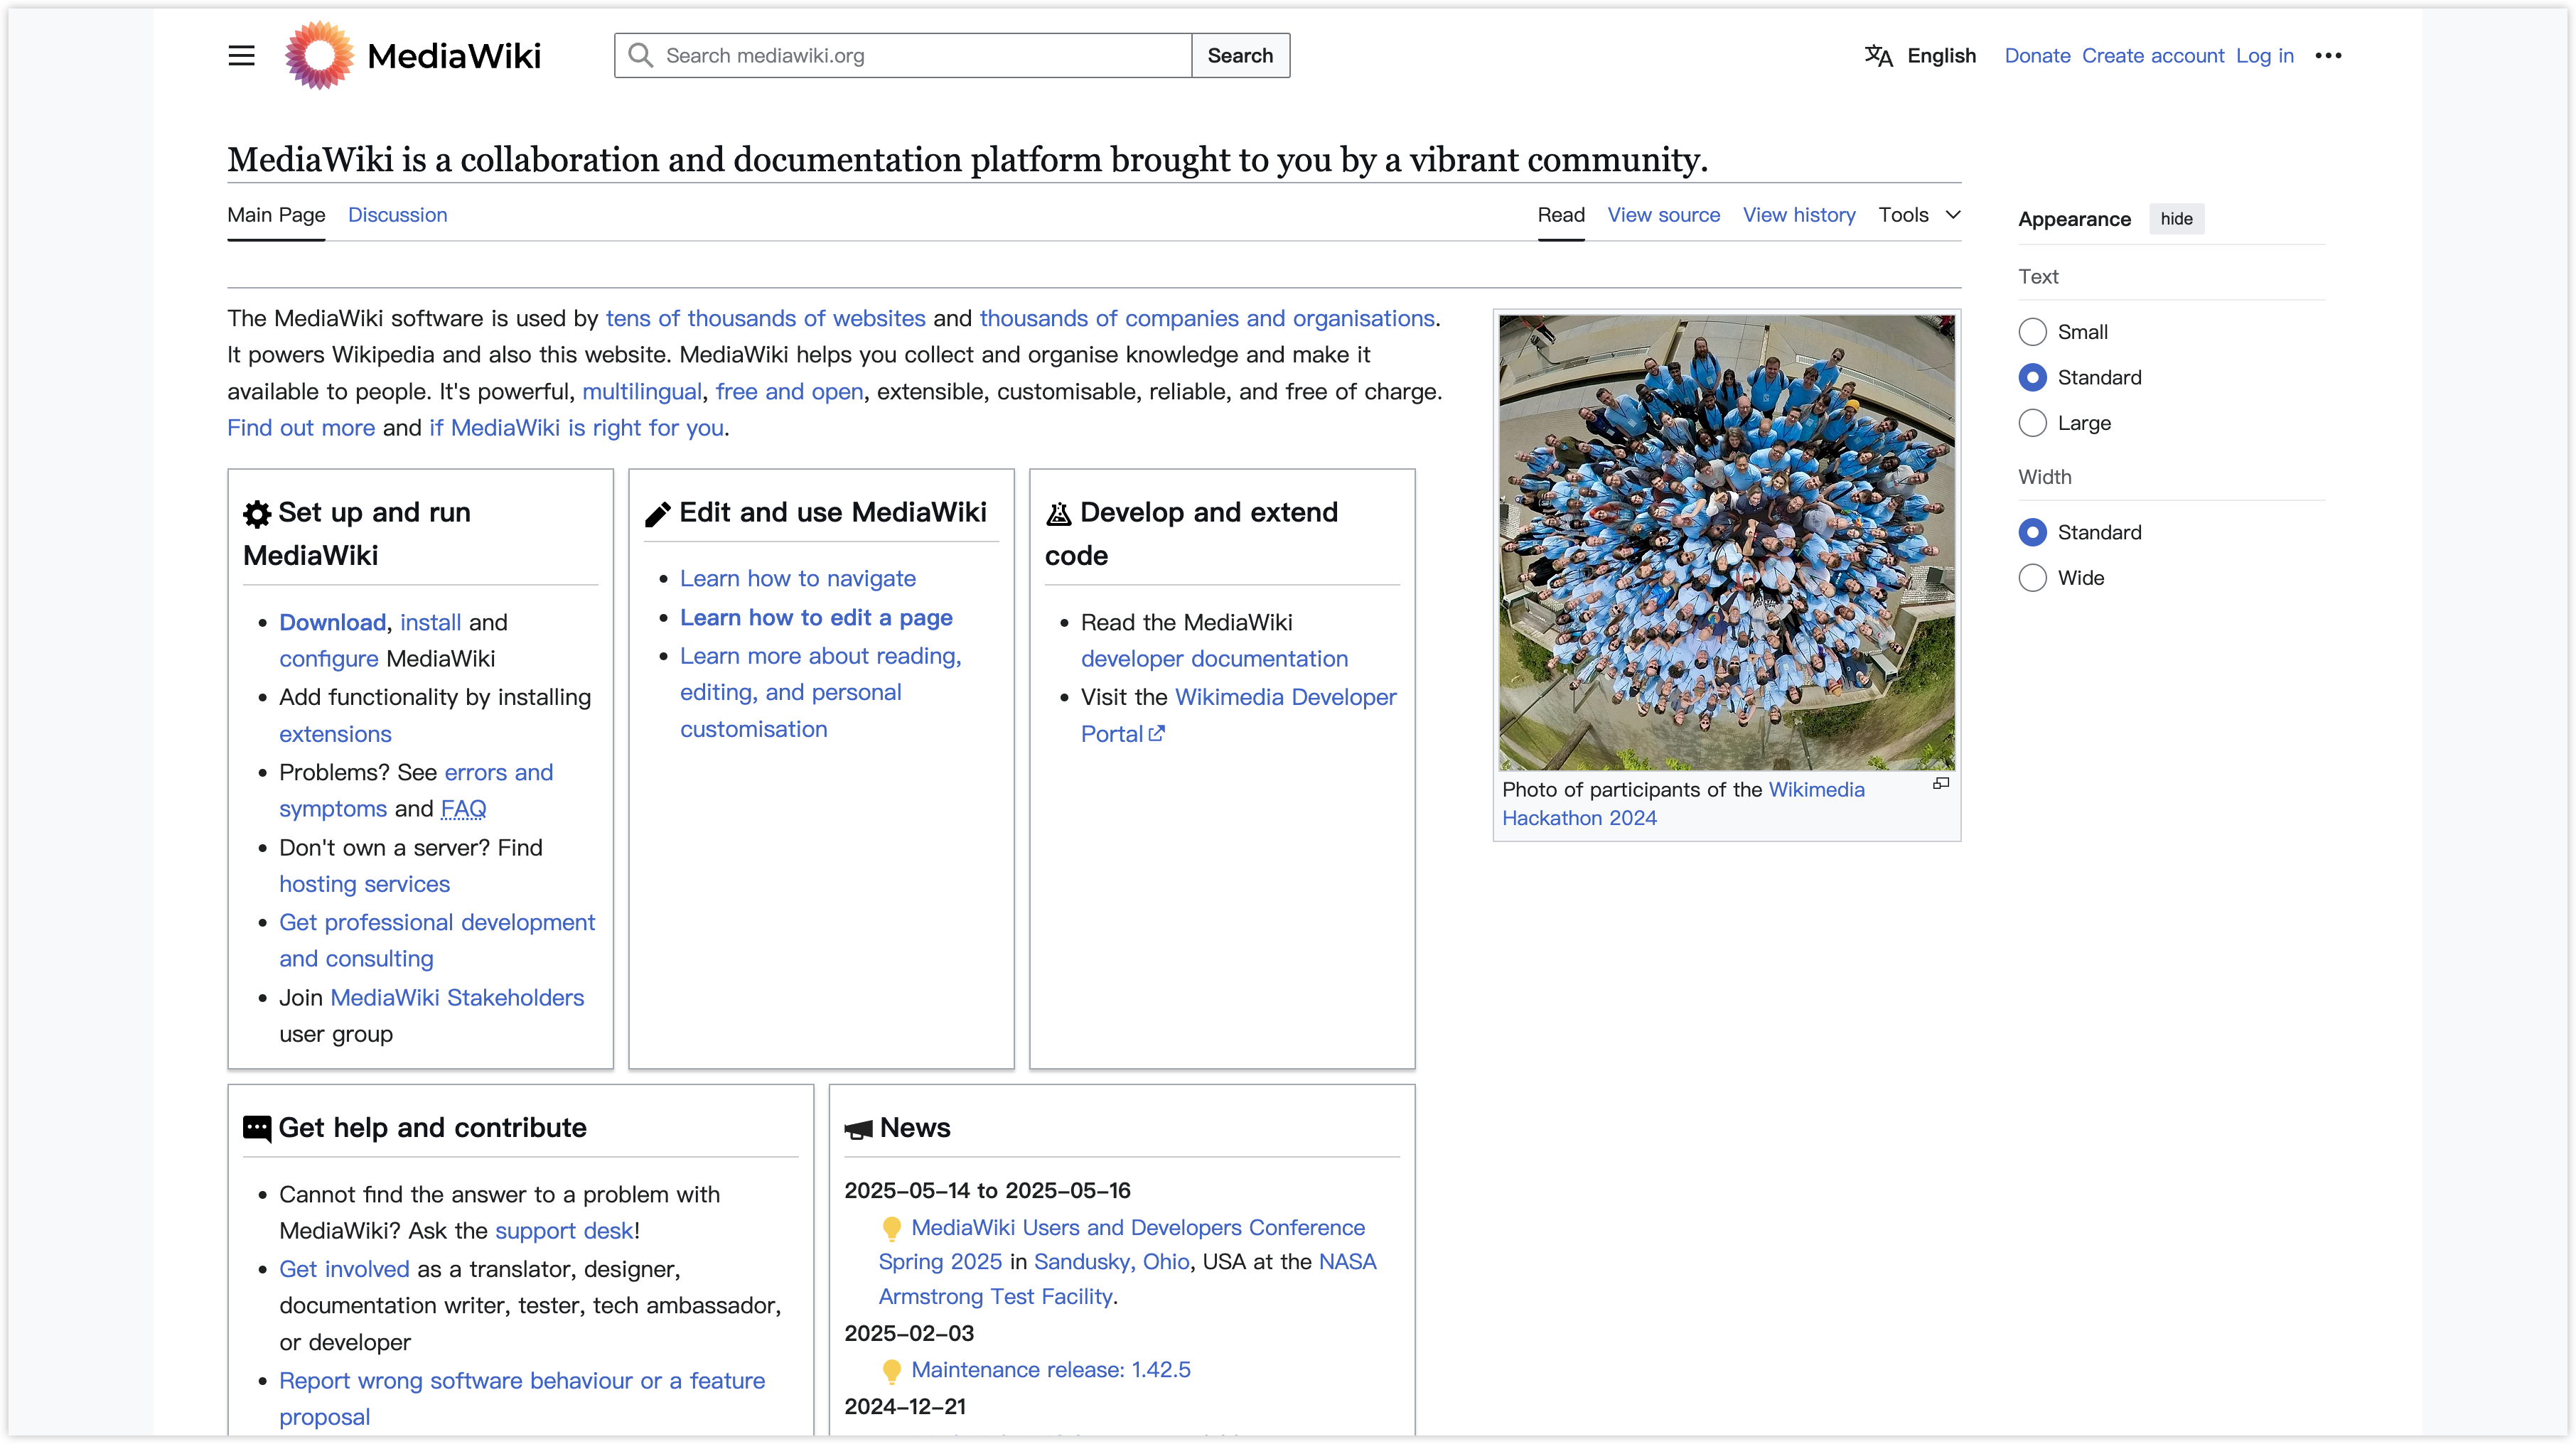Open the hamburger main menu
2576x1444 pixels.
241,56
